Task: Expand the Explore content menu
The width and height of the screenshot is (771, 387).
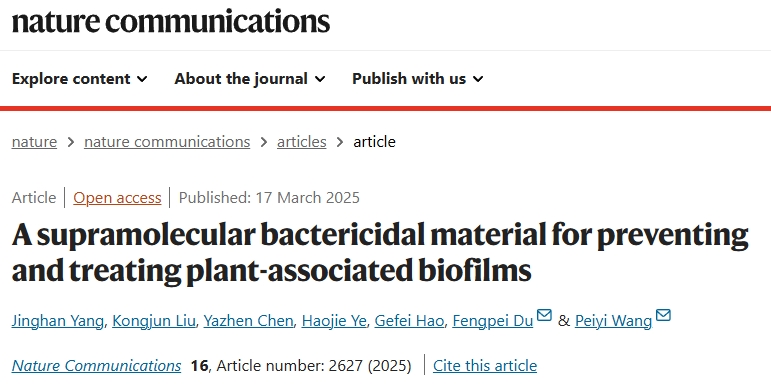Action: point(80,79)
